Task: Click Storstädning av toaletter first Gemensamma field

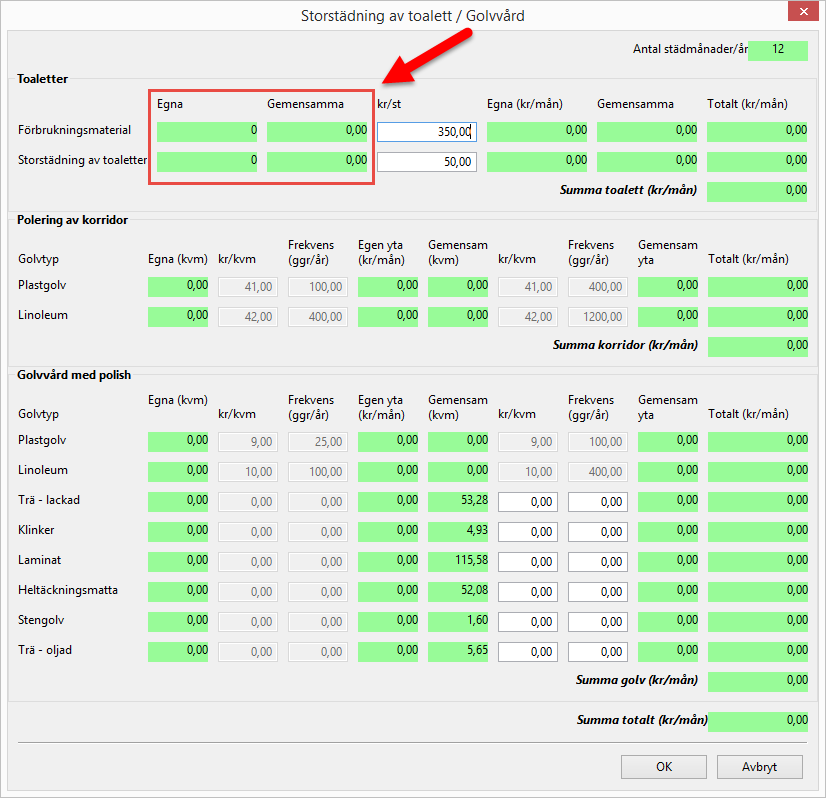Action: 317,162
